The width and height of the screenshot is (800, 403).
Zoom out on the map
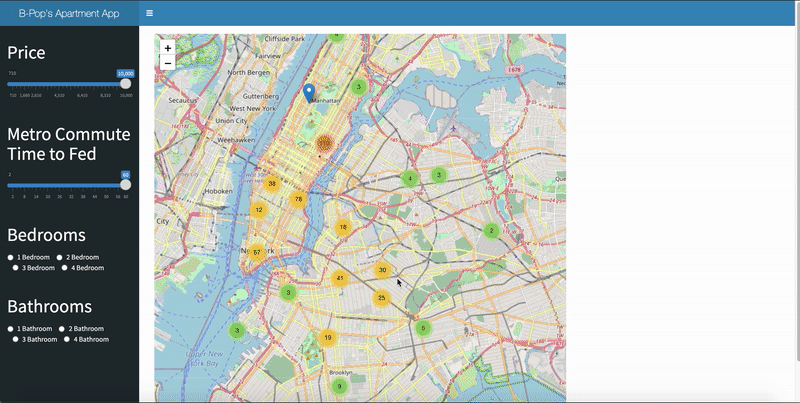(167, 63)
